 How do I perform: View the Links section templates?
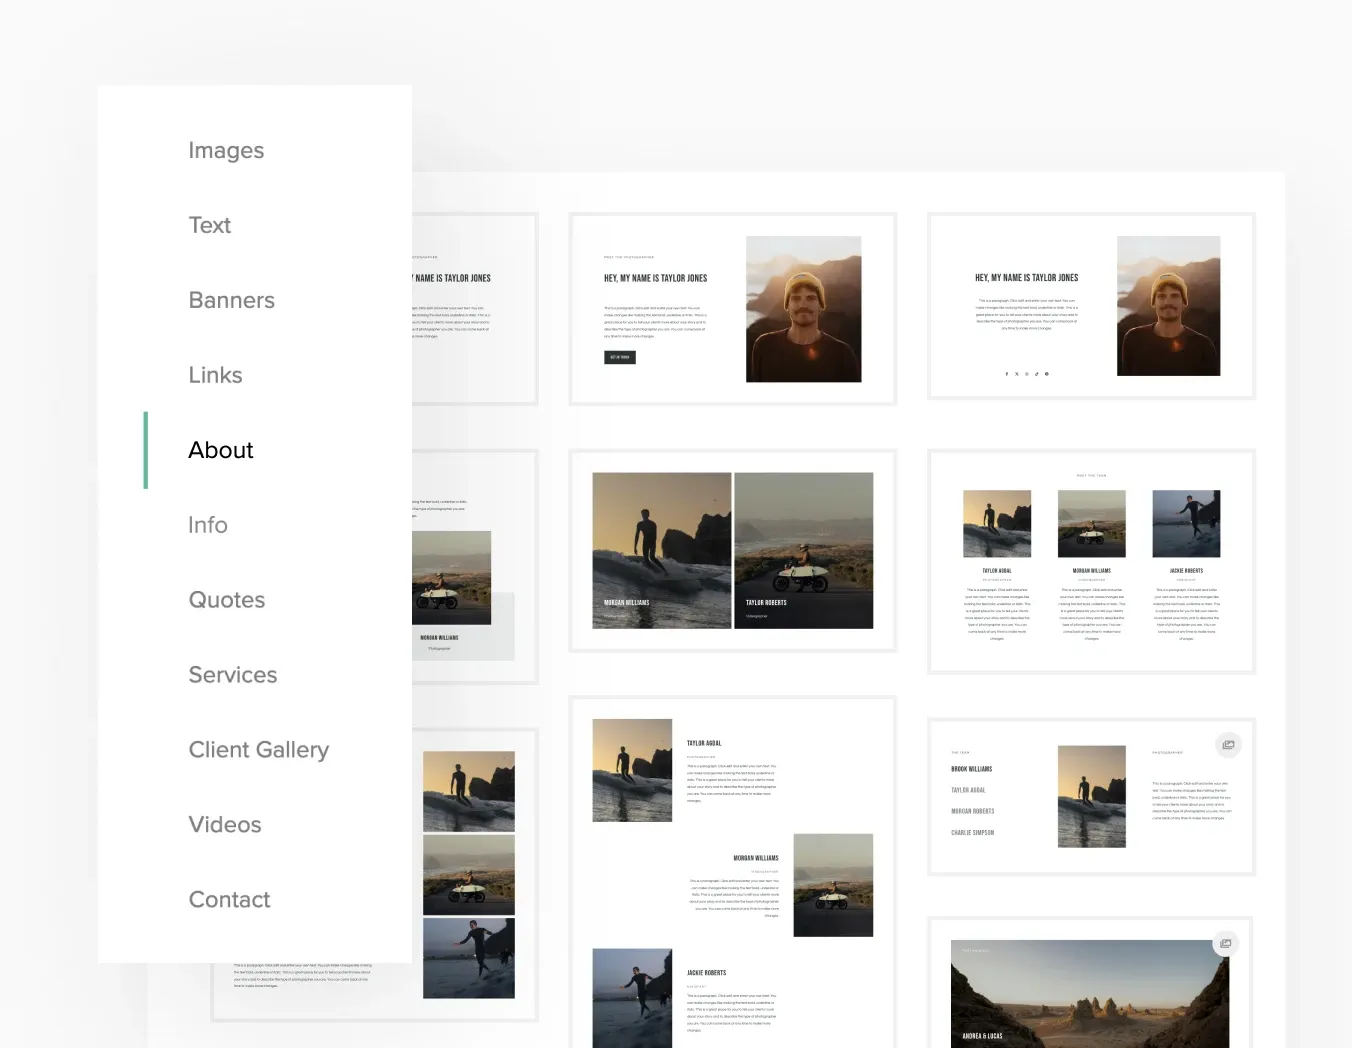215,375
